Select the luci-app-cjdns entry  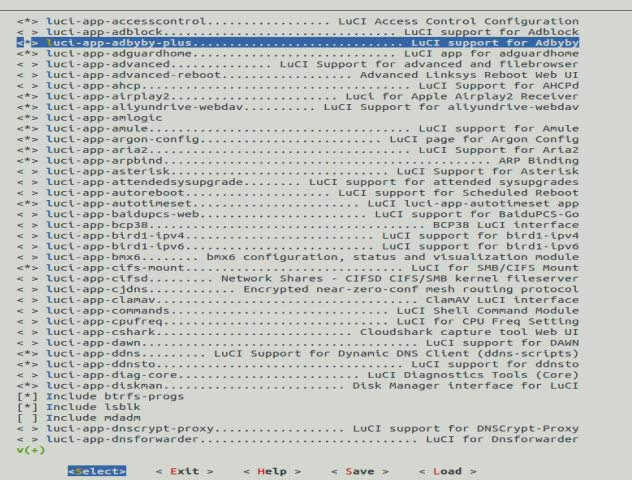[298, 289]
